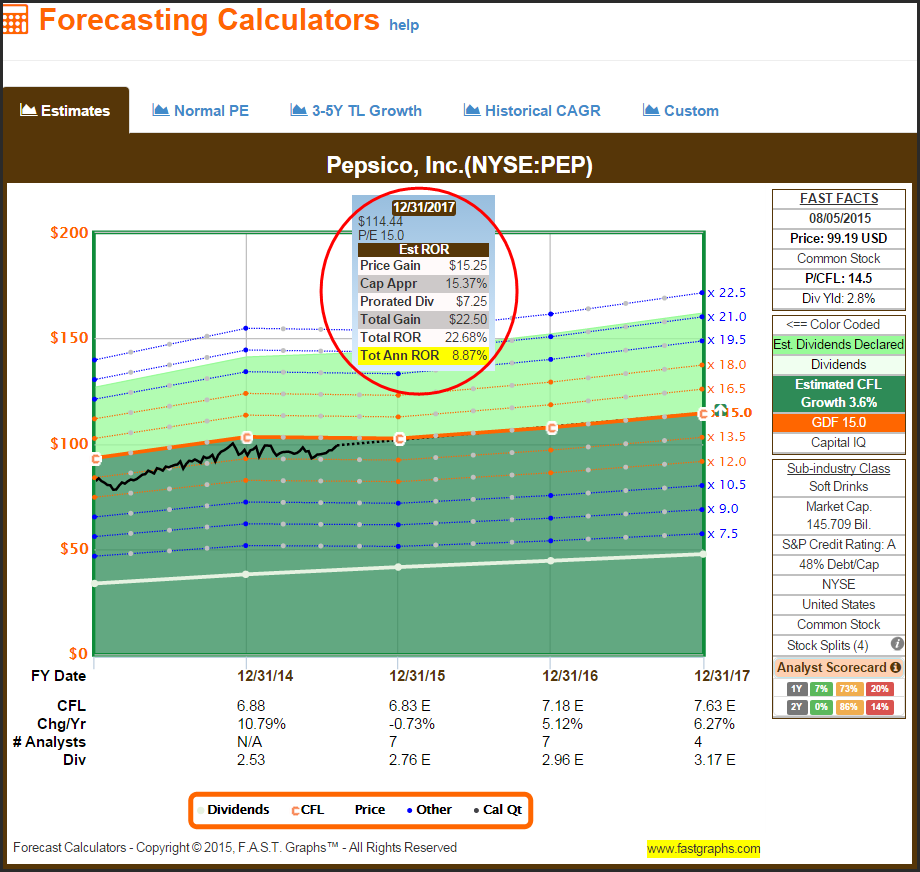Screen dimensions: 920x872
Task: Open the help link
Action: pos(404,25)
